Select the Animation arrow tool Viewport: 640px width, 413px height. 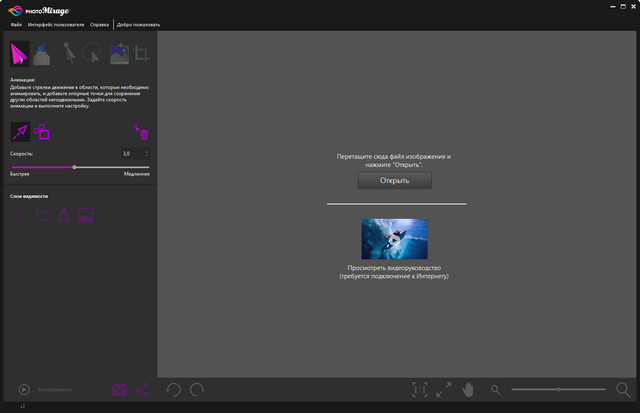coord(21,54)
